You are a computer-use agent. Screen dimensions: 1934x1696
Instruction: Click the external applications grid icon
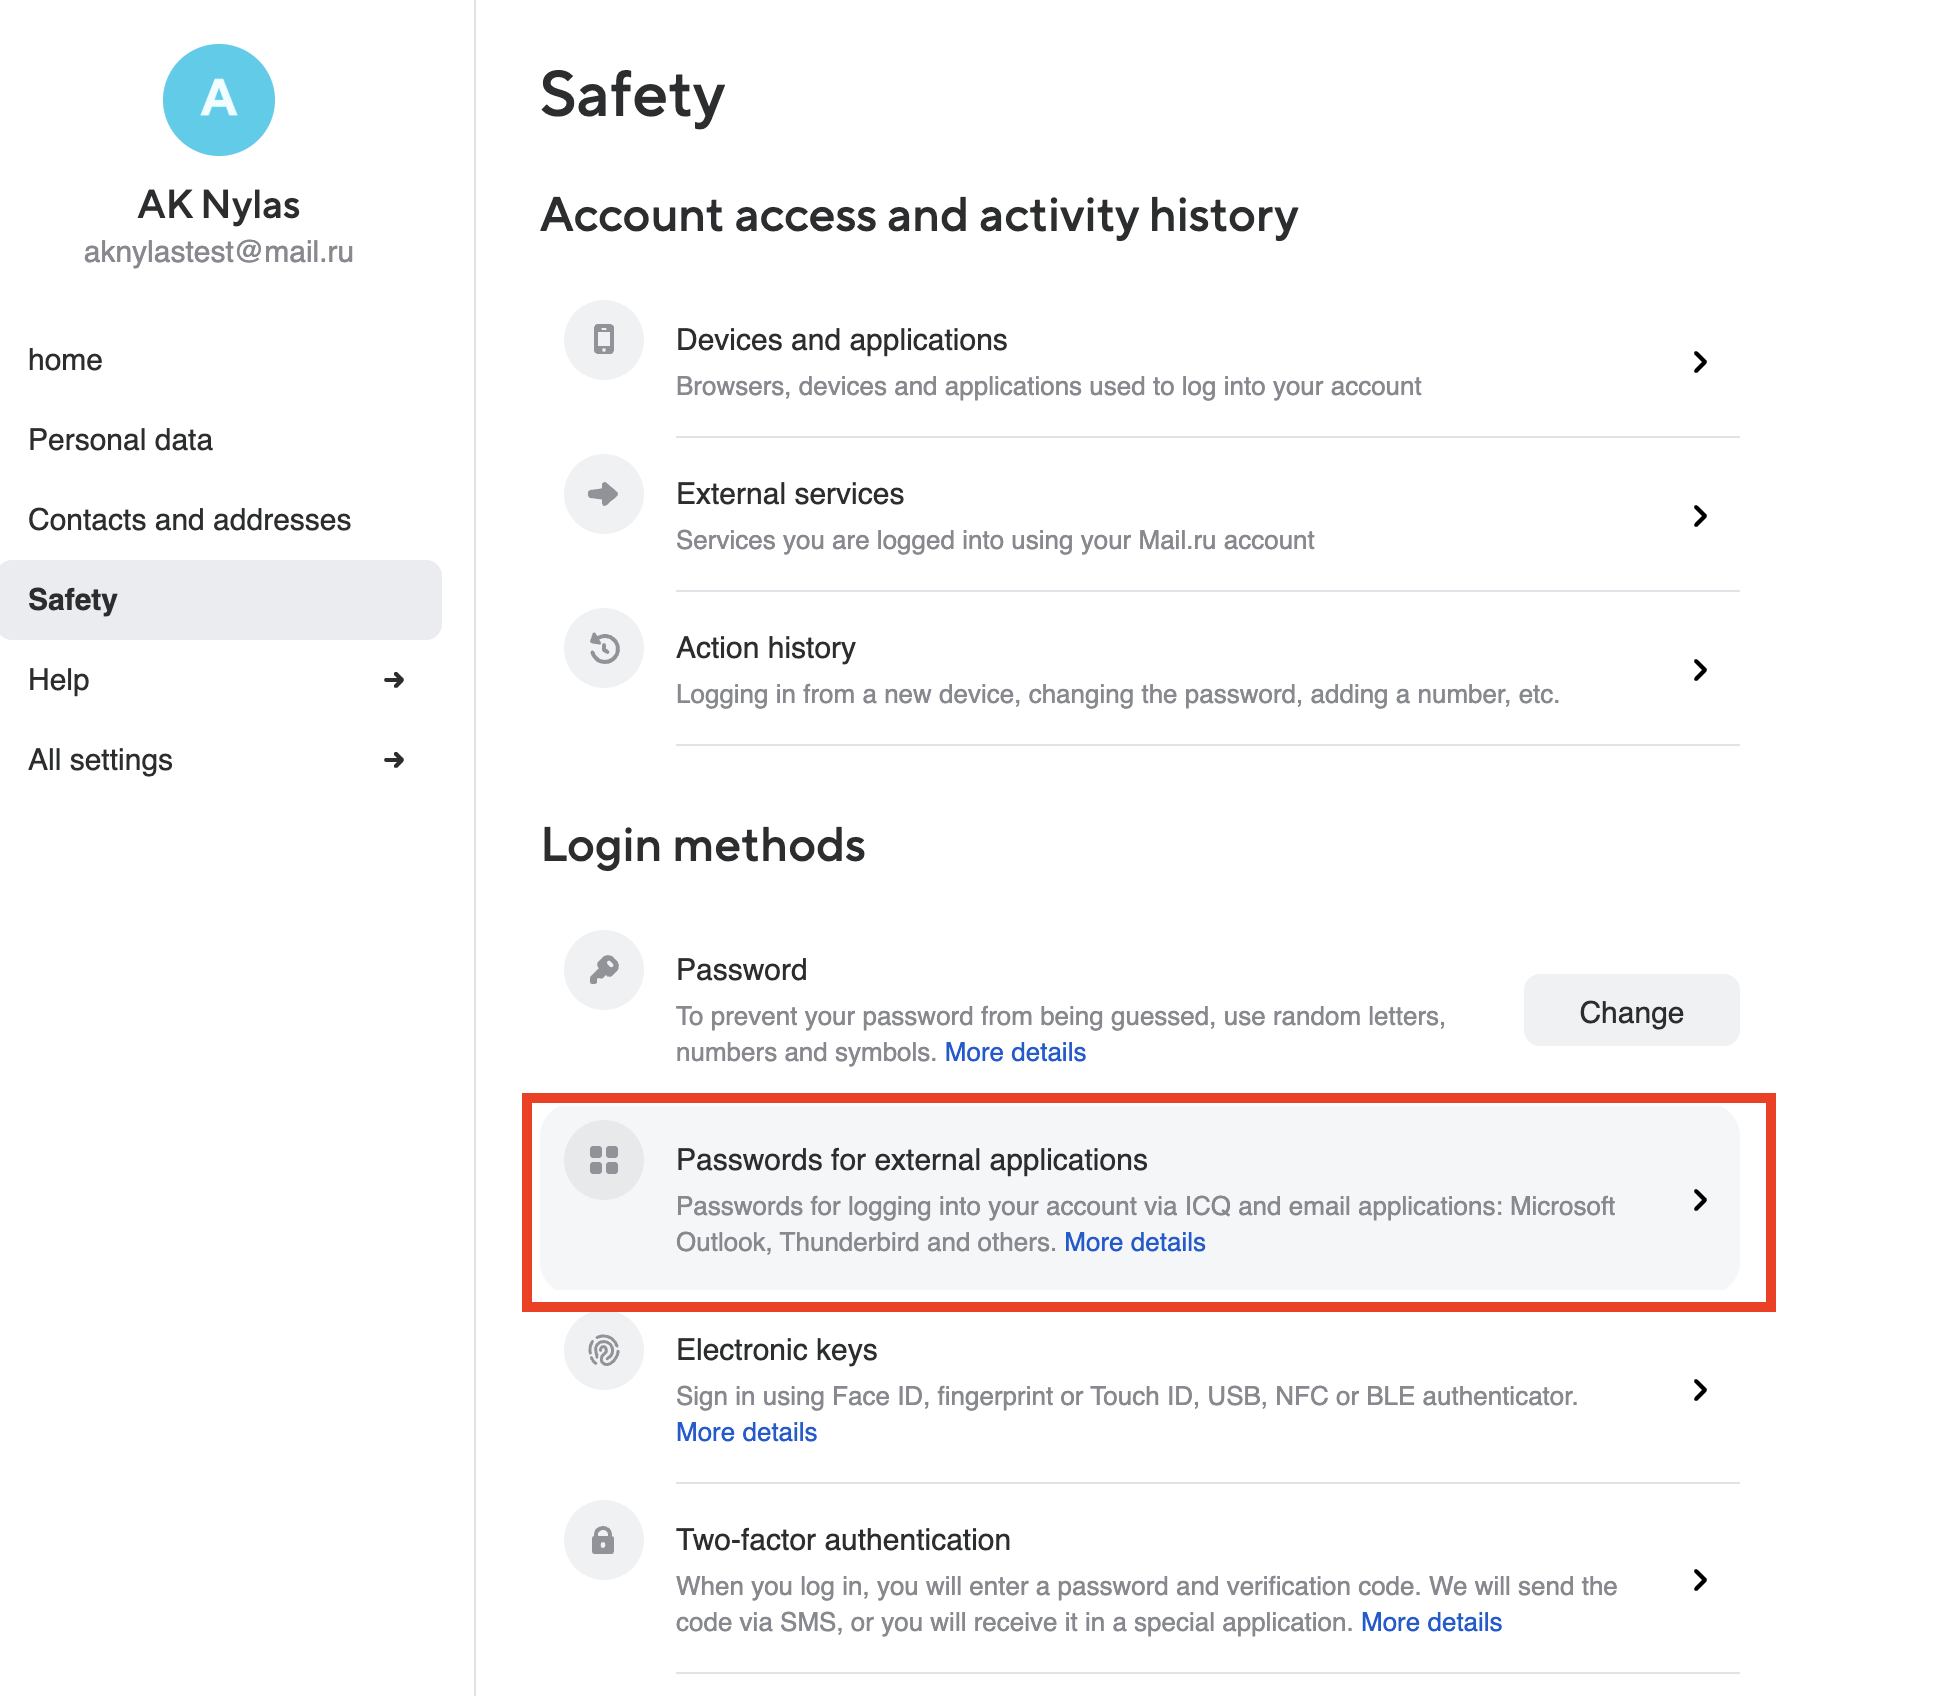pos(603,1160)
